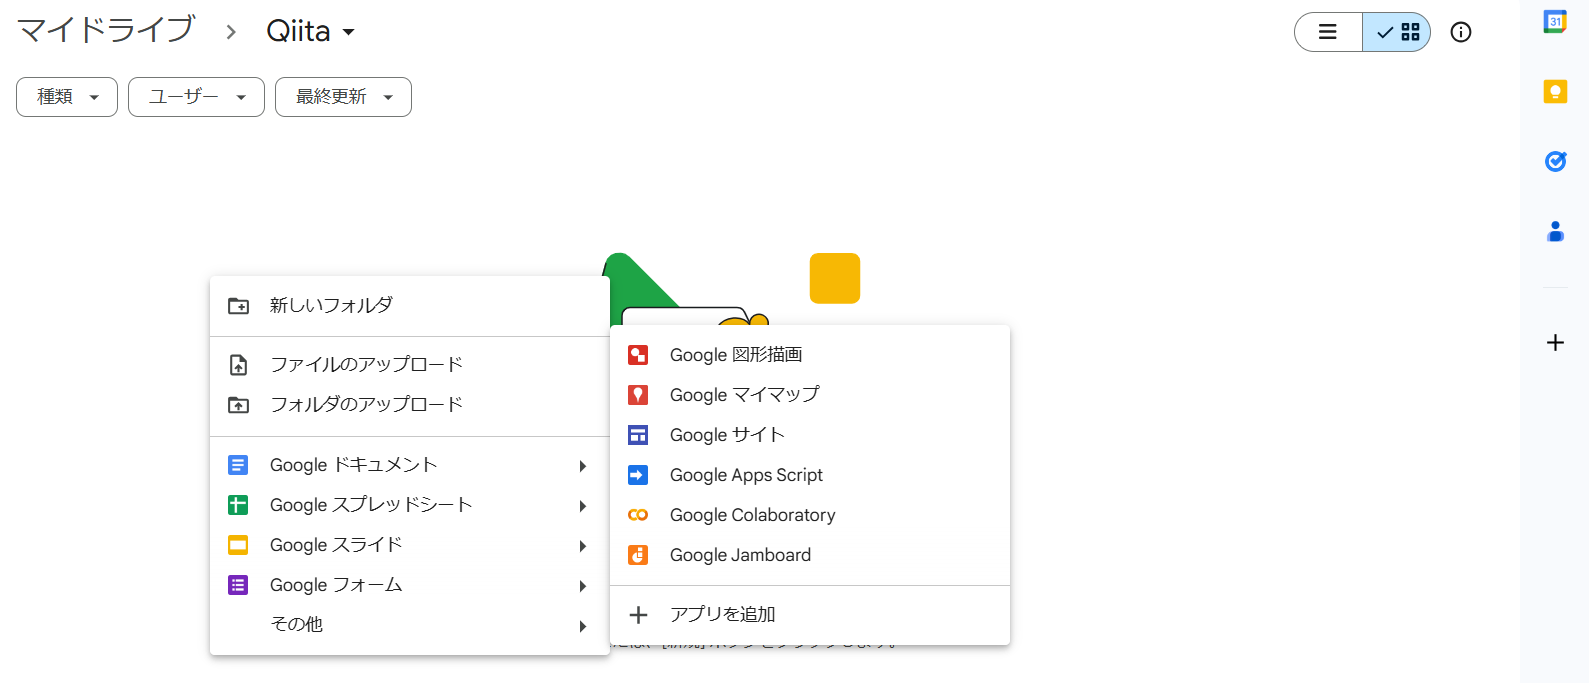Expand the Google フォーム submenu arrow
This screenshot has height=683, width=1589.
pos(582,586)
